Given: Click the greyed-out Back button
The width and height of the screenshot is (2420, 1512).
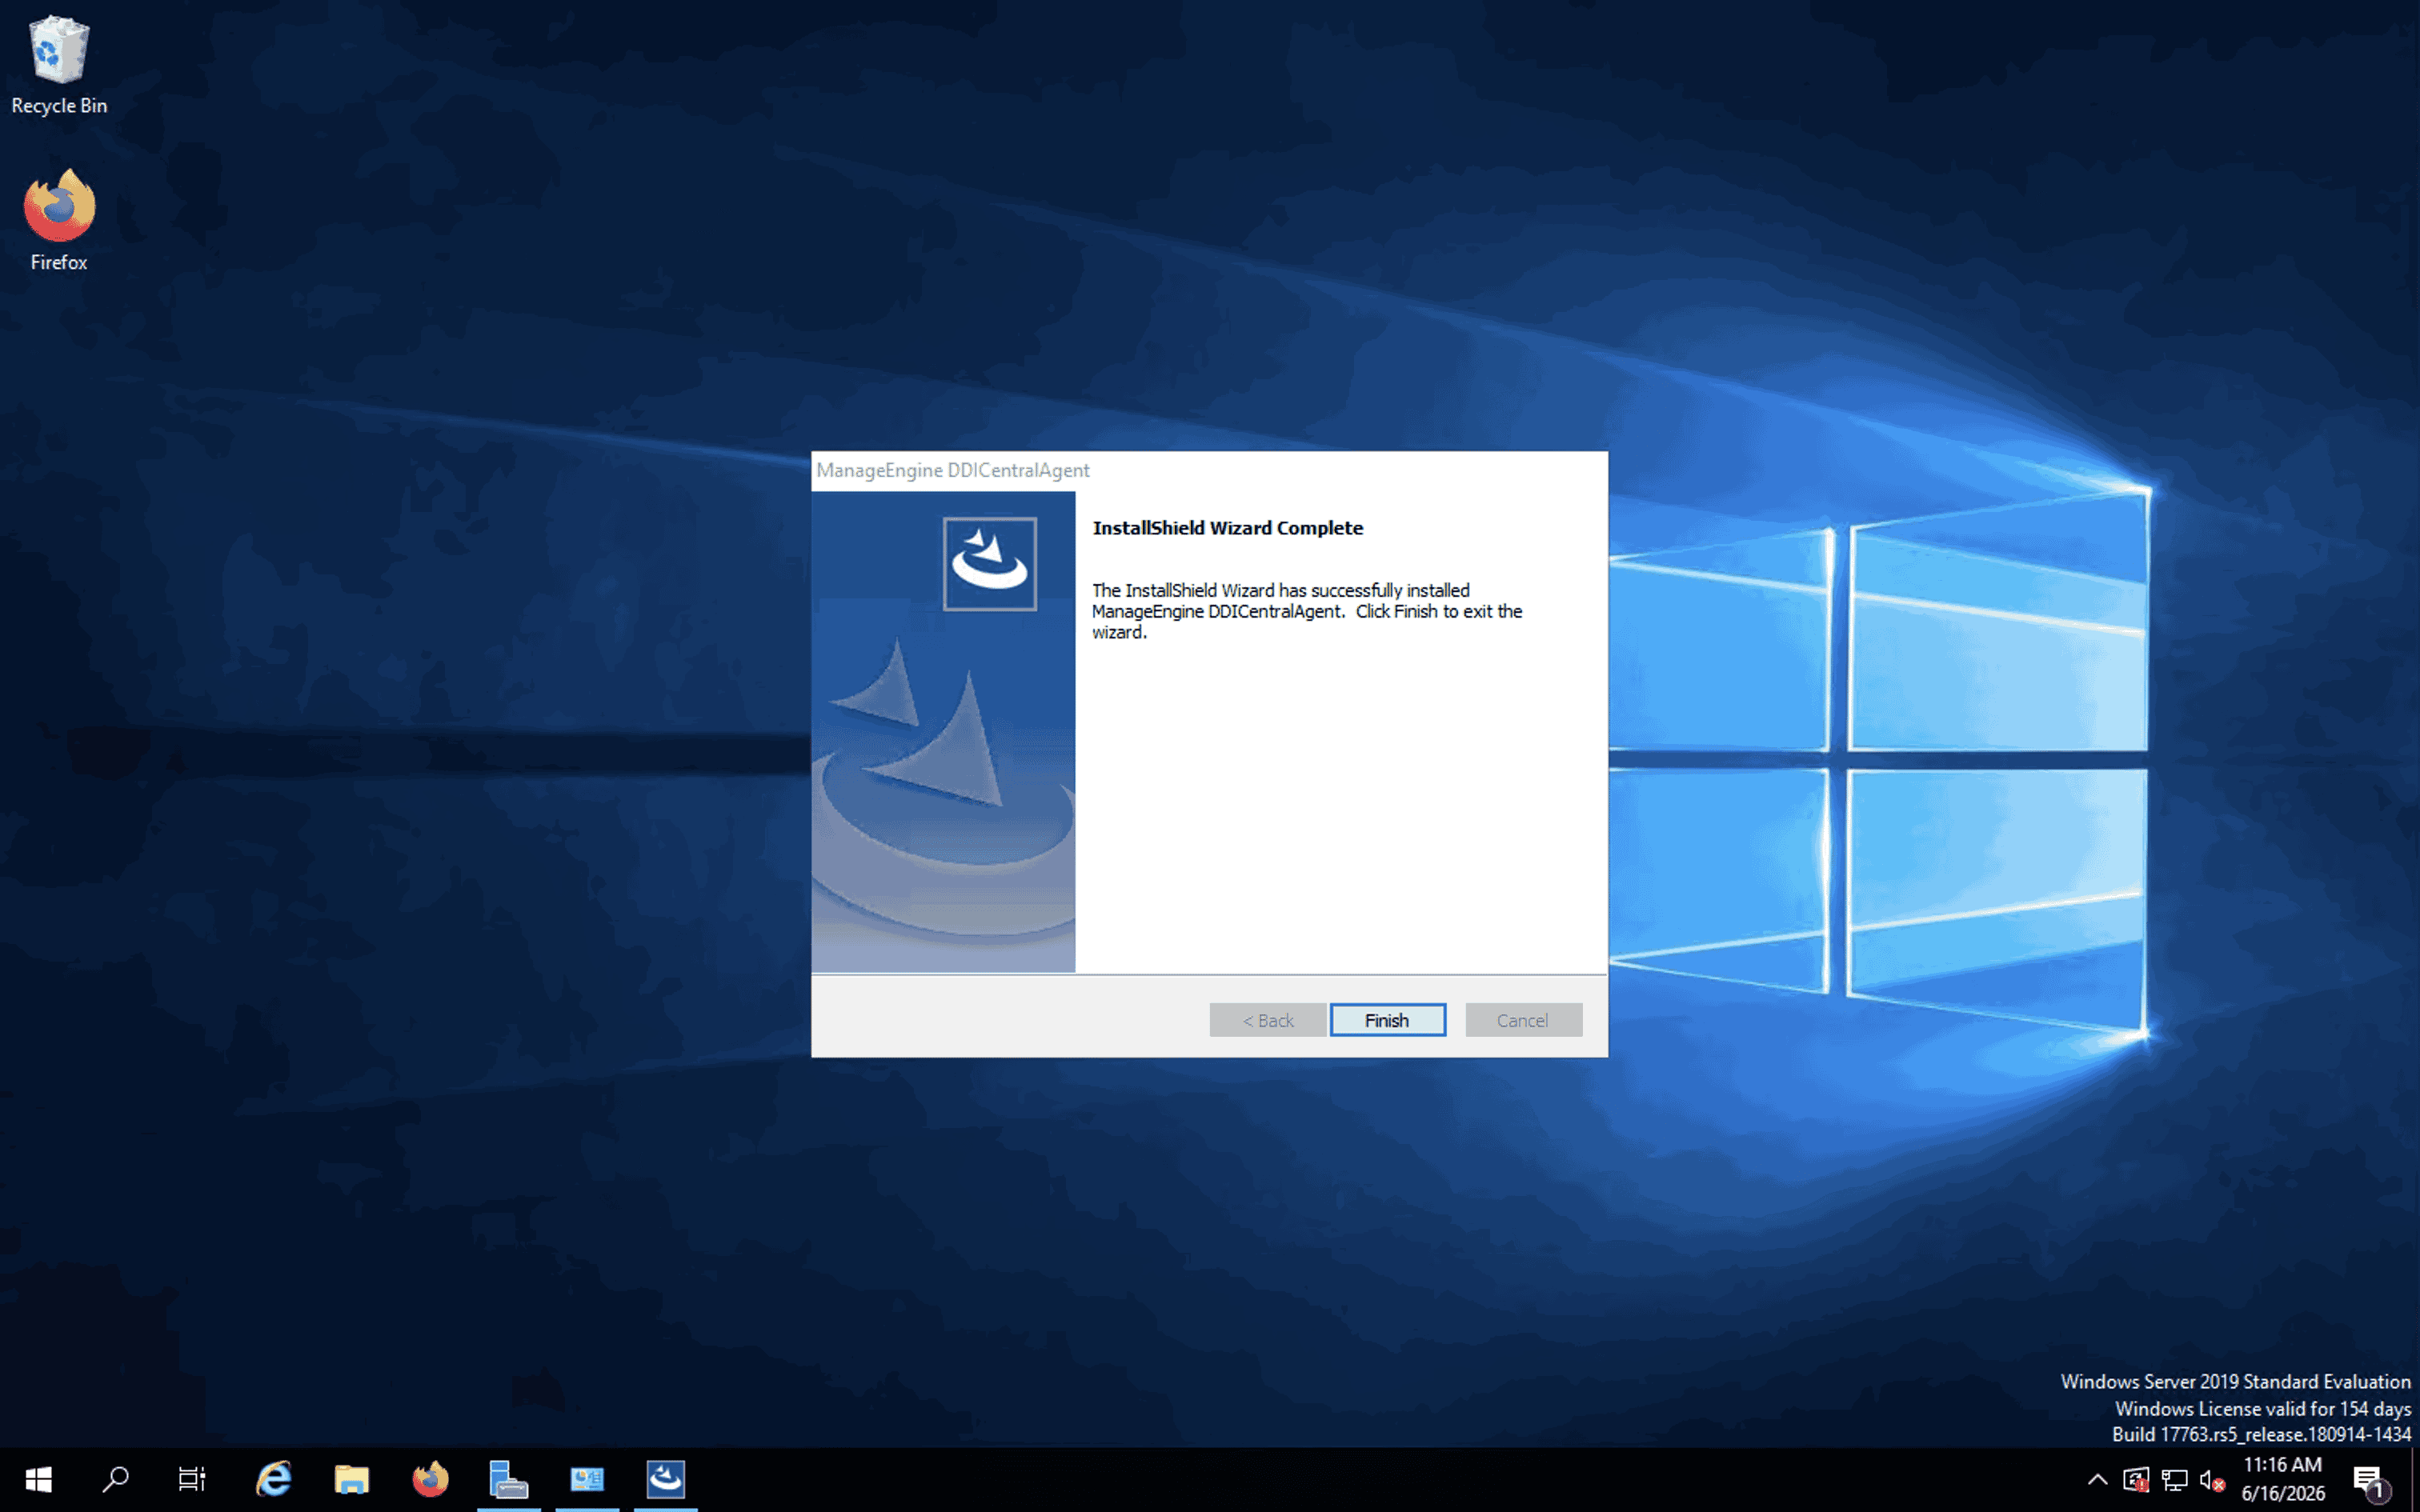Looking at the screenshot, I should tap(1267, 1020).
